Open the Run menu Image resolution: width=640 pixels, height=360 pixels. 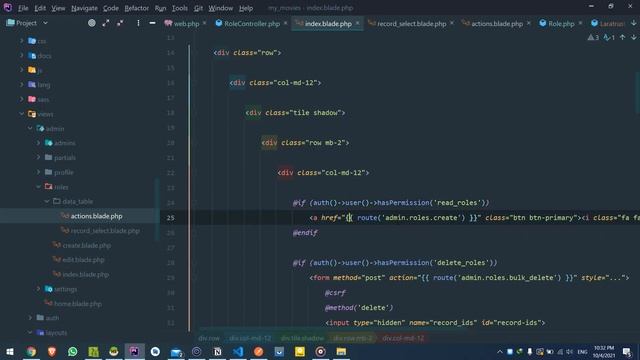(160, 8)
